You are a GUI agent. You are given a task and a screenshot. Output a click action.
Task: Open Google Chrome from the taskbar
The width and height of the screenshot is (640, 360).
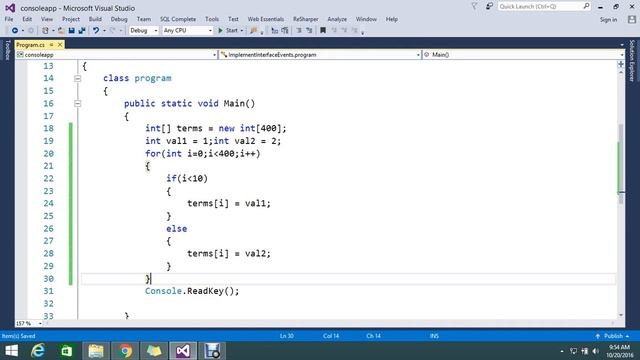(x=125, y=351)
